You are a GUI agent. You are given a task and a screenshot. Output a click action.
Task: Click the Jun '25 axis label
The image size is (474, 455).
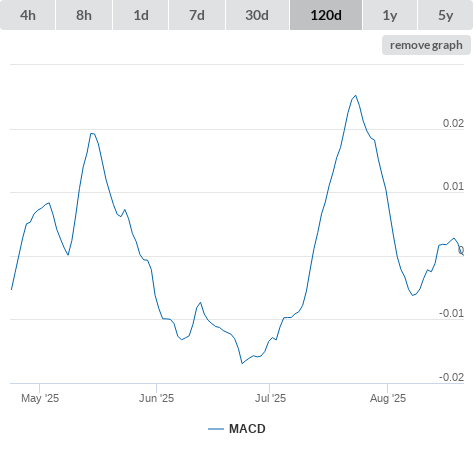click(157, 398)
